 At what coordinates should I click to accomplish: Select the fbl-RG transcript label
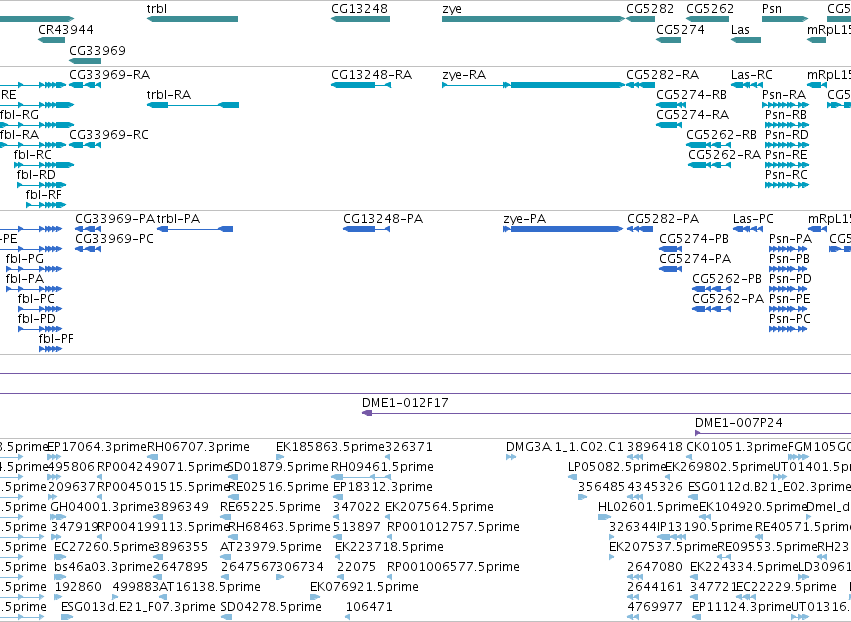(20, 115)
